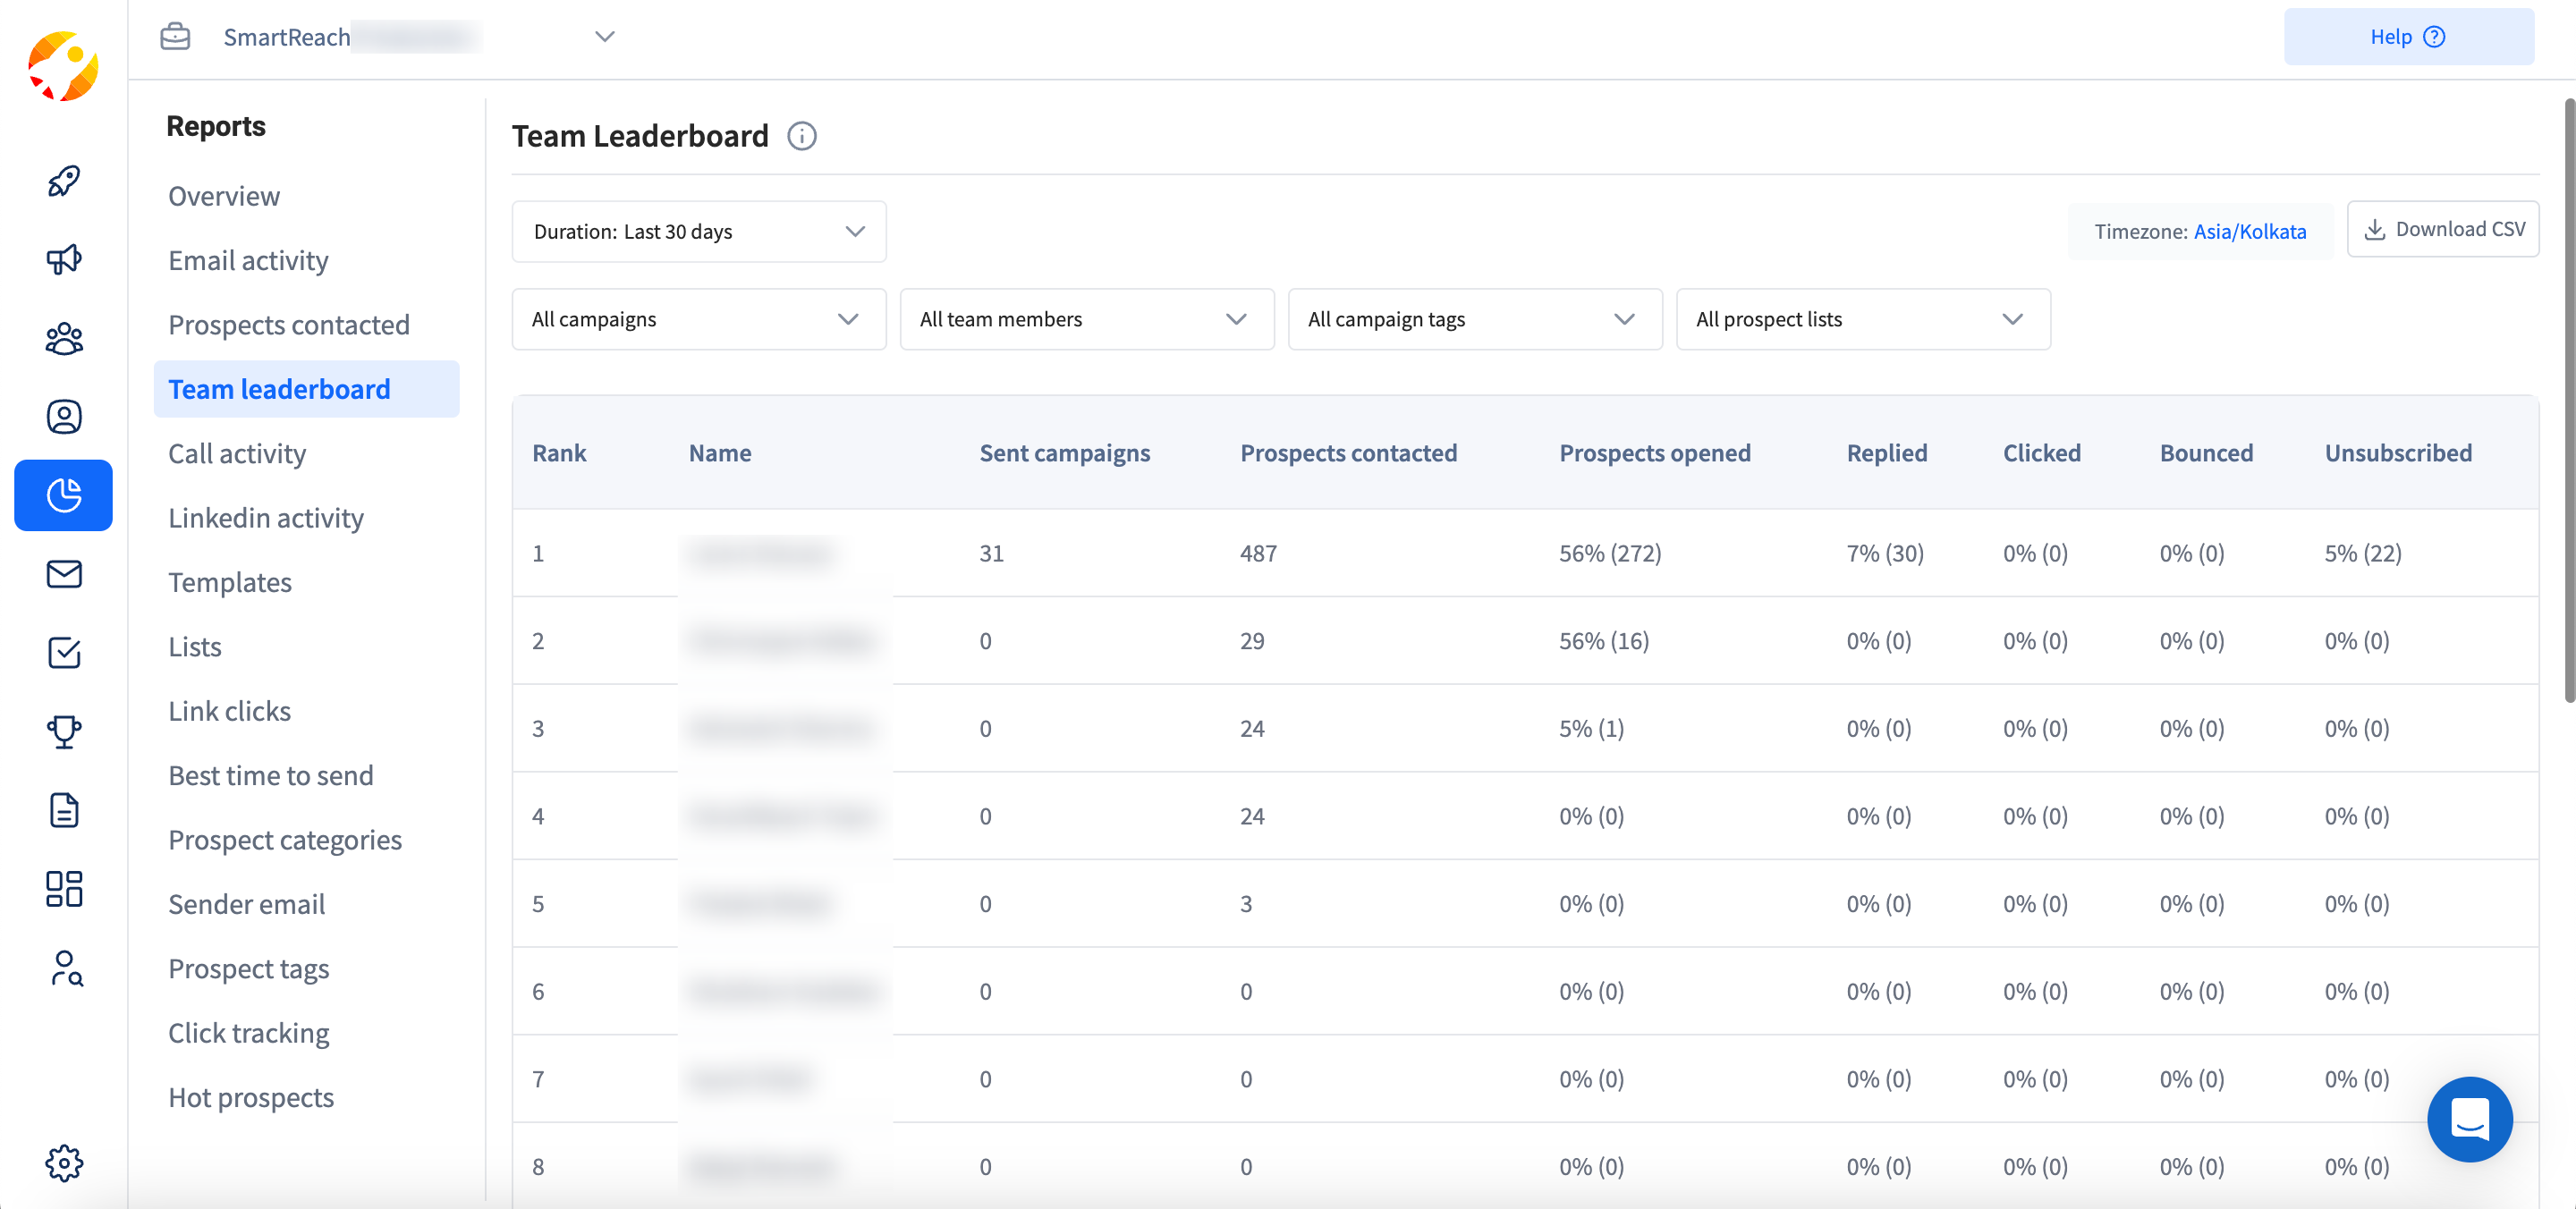Click the rocket/campaigns icon in sidebar
Screen dimensions: 2576x1209
tap(65, 179)
